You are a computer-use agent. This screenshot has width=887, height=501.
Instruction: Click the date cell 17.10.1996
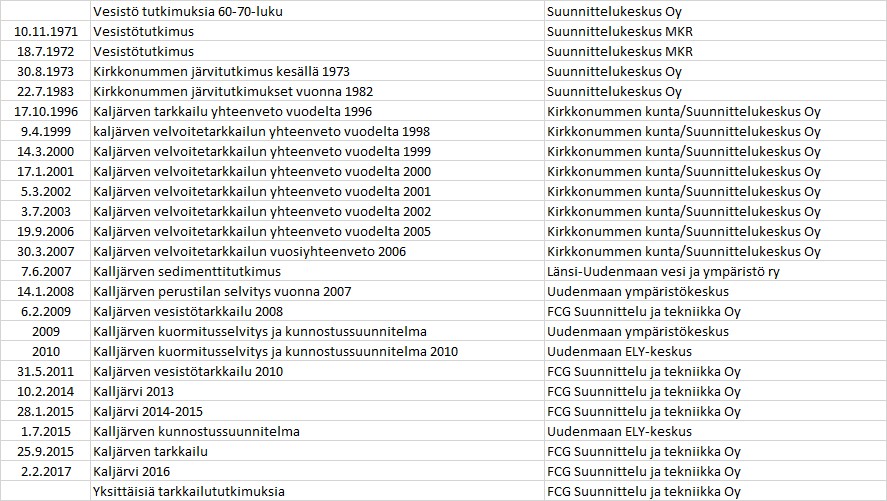pos(46,111)
